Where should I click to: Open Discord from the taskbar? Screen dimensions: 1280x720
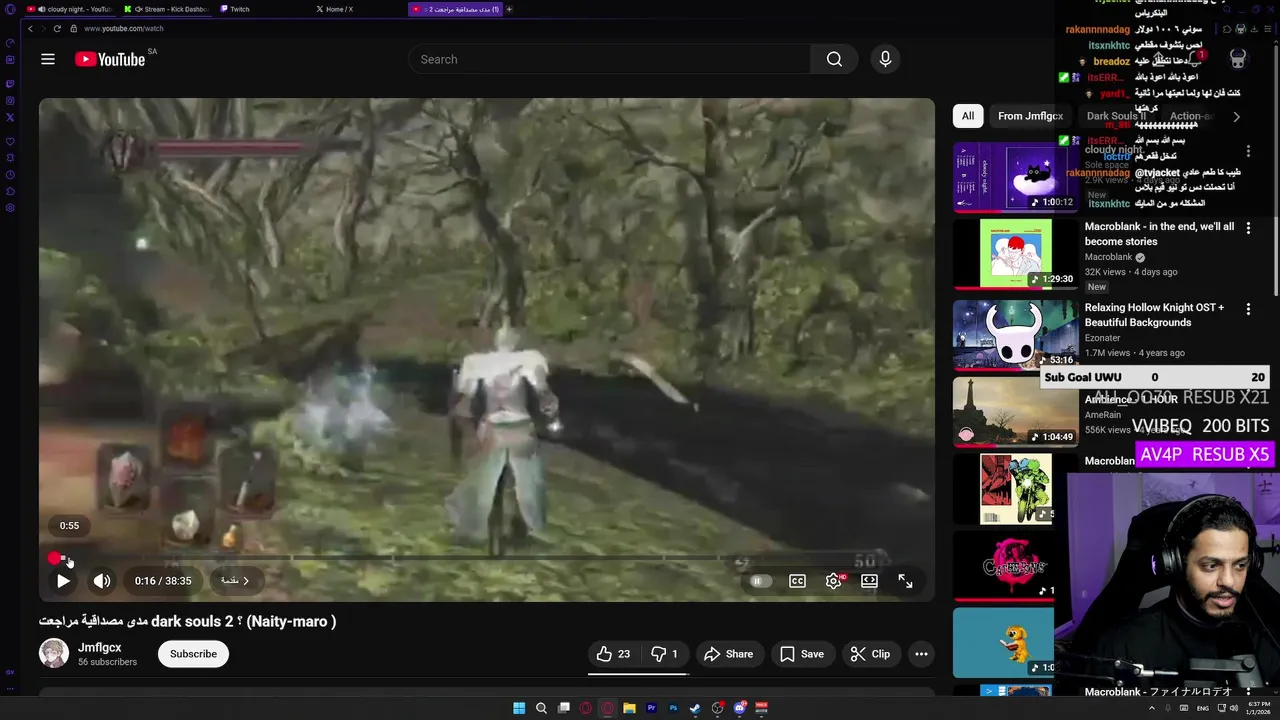(740, 708)
